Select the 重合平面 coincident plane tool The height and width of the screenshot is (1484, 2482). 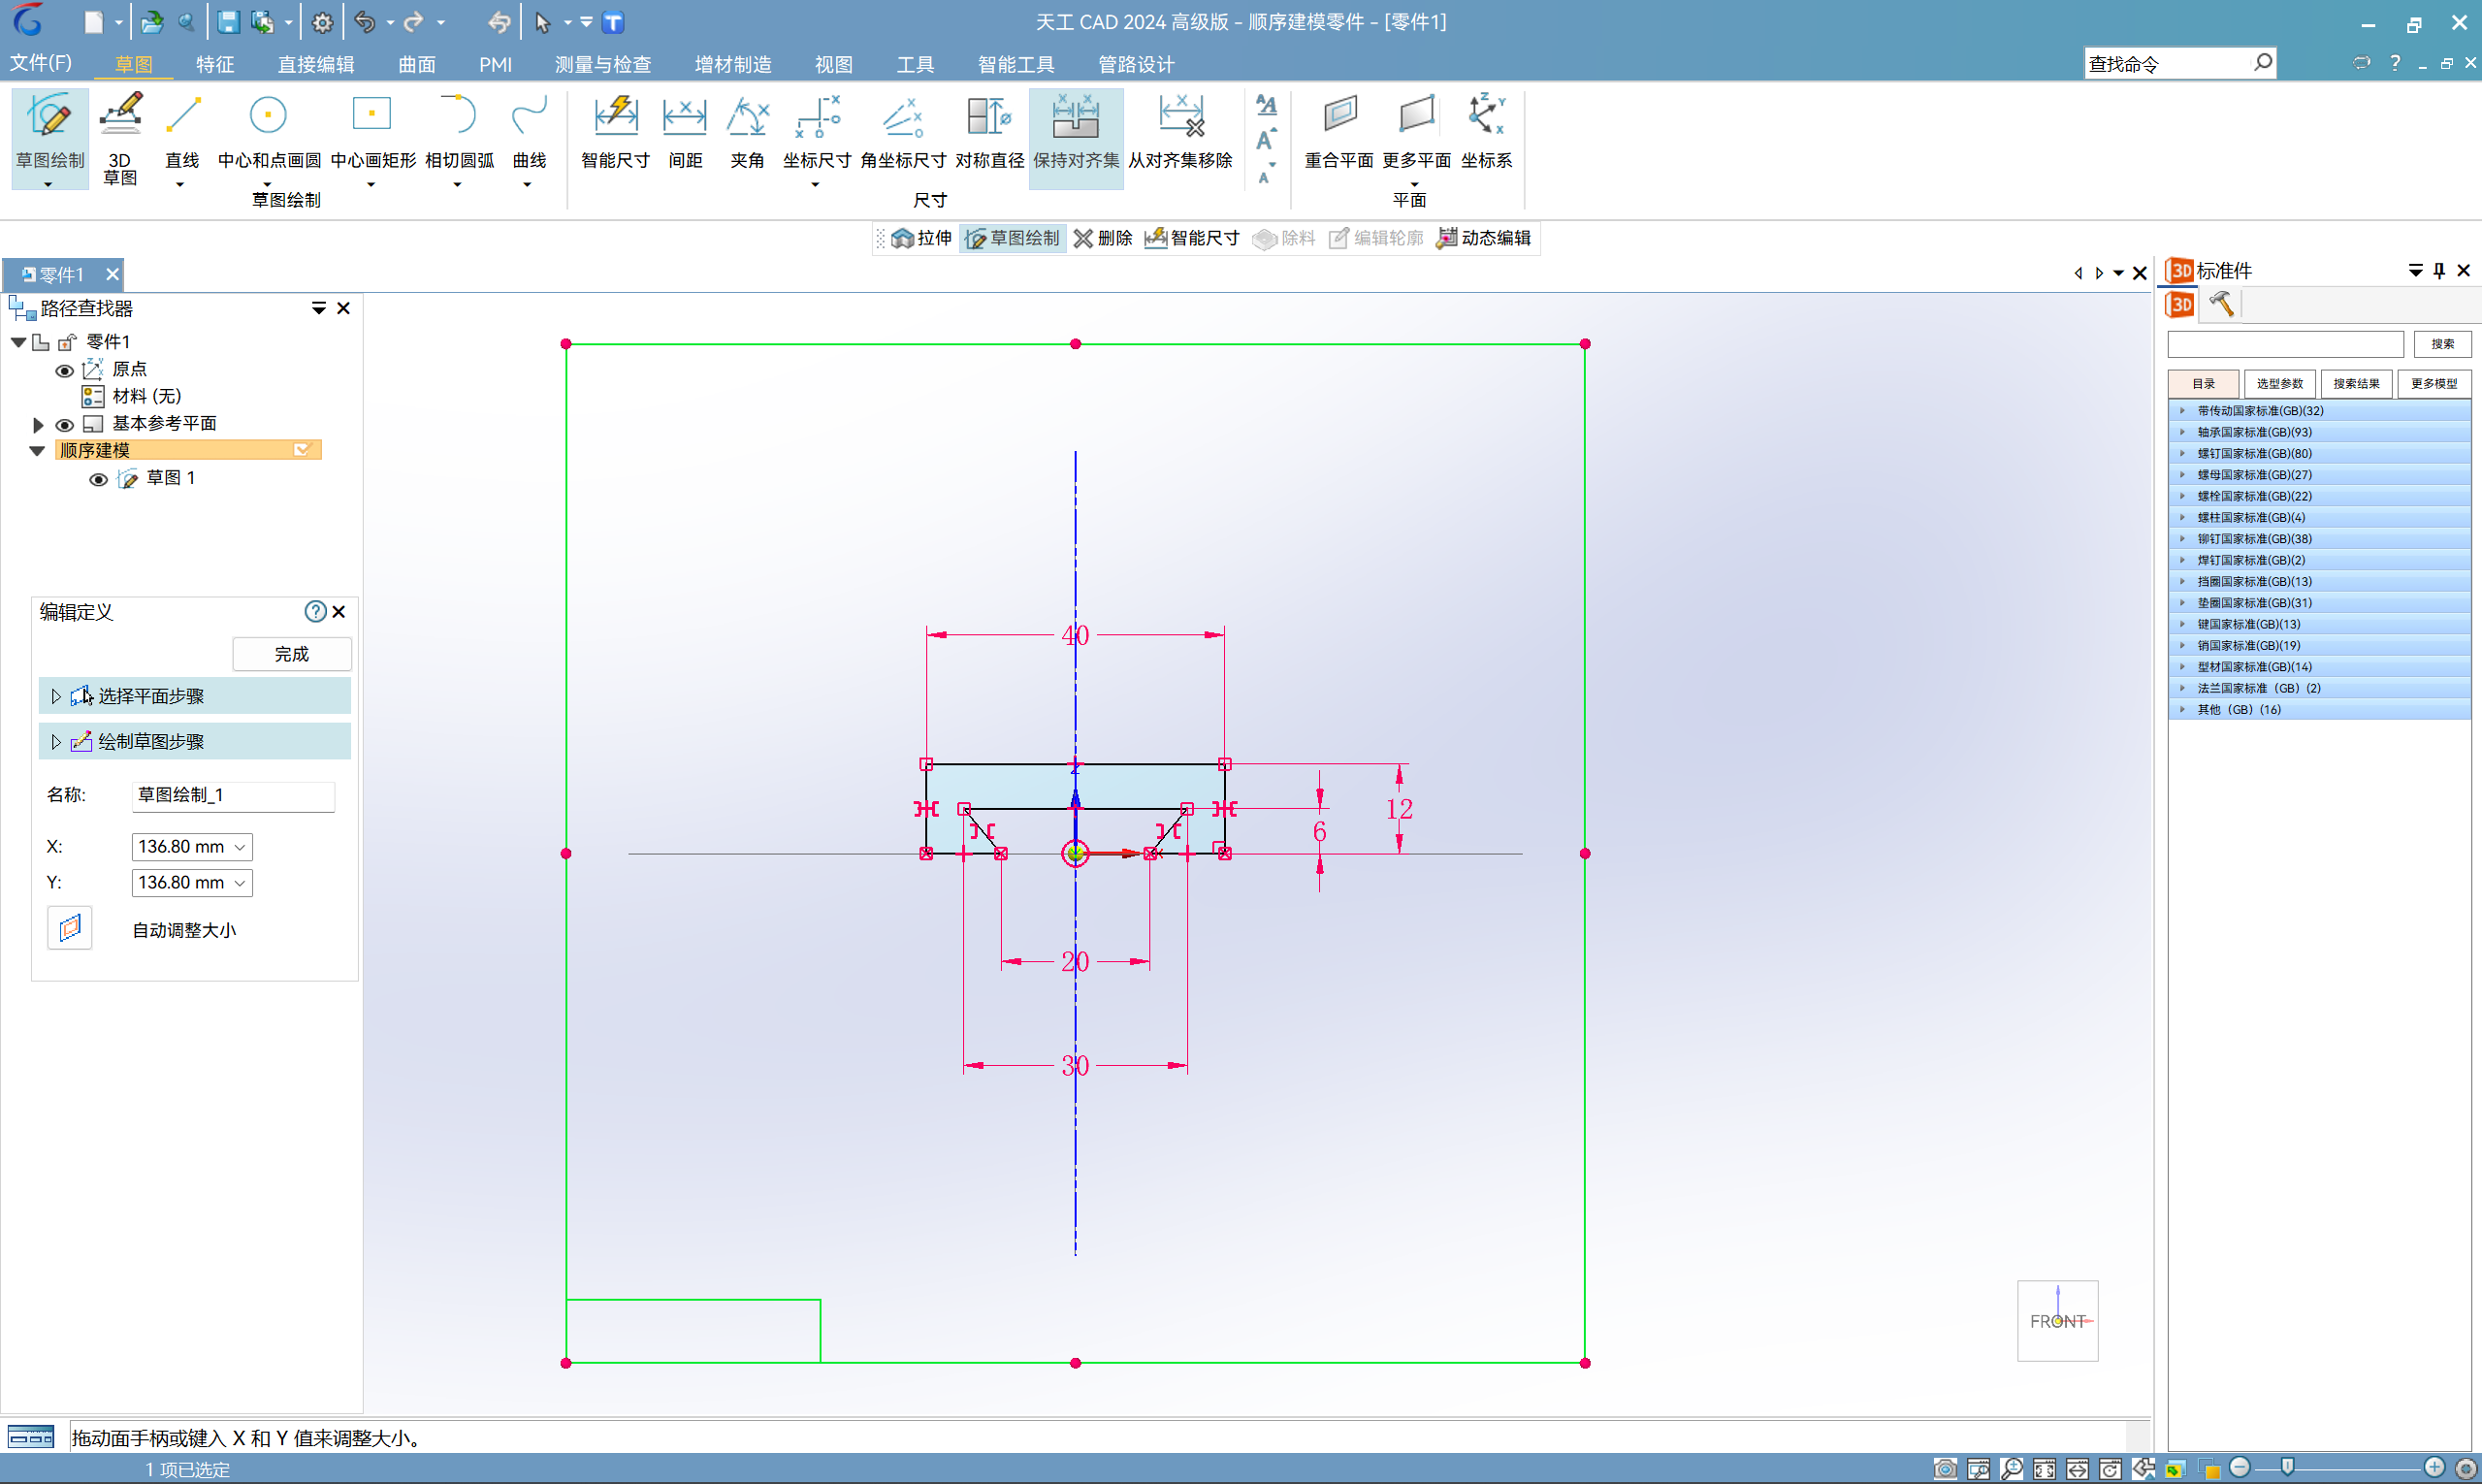click(x=1339, y=133)
